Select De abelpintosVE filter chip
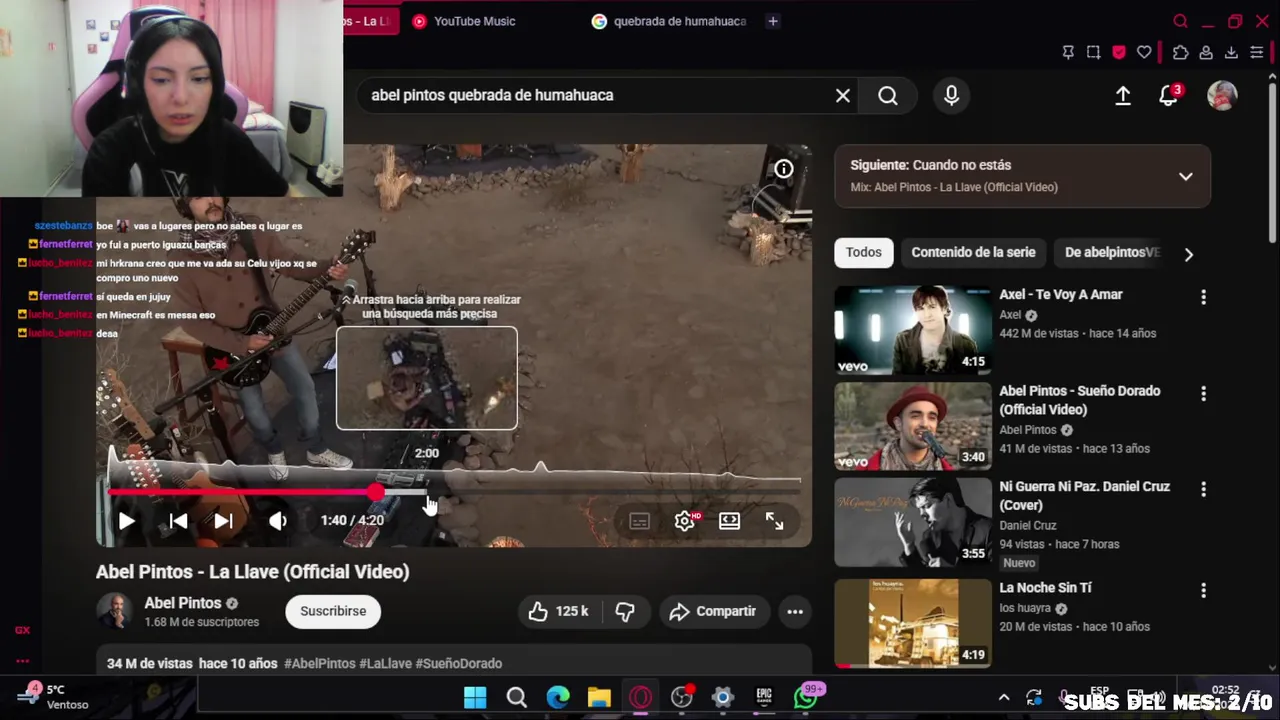Viewport: 1280px width, 720px height. pyautogui.click(x=1111, y=252)
